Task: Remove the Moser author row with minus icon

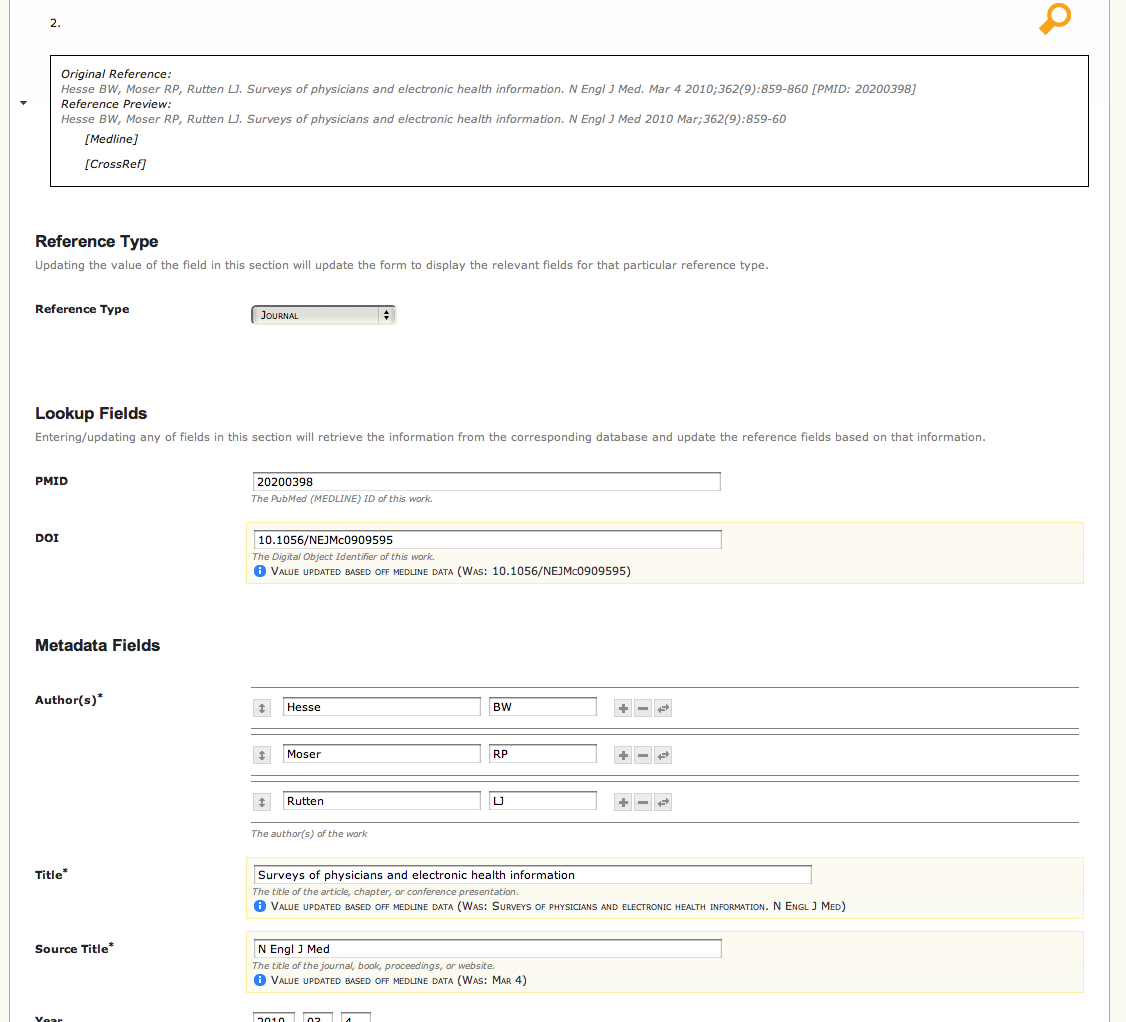Action: pyautogui.click(x=643, y=755)
